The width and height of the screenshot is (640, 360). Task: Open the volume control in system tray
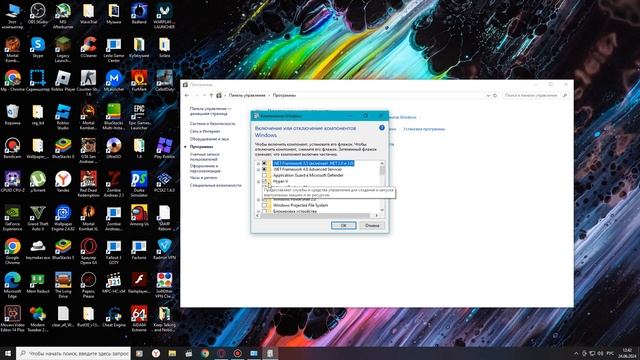pos(600,353)
